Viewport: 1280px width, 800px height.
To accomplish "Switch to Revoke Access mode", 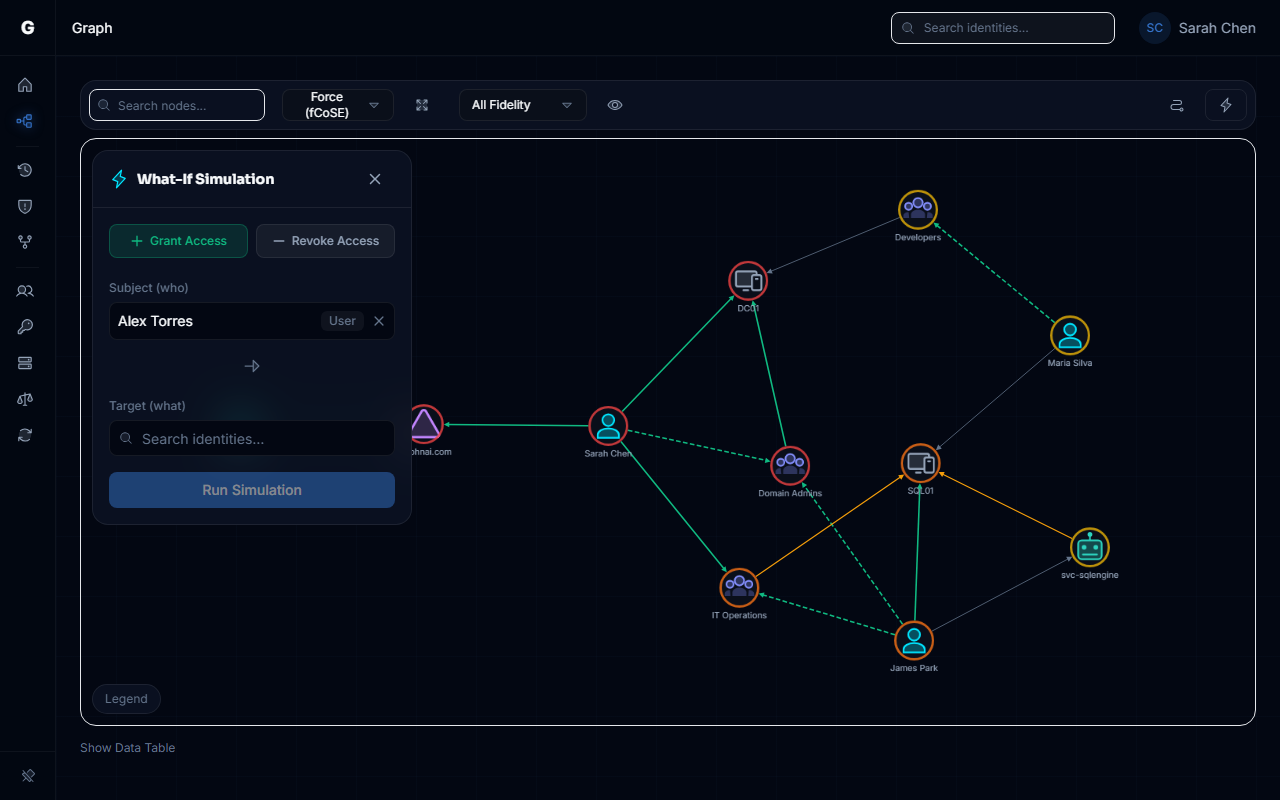I will [x=325, y=241].
